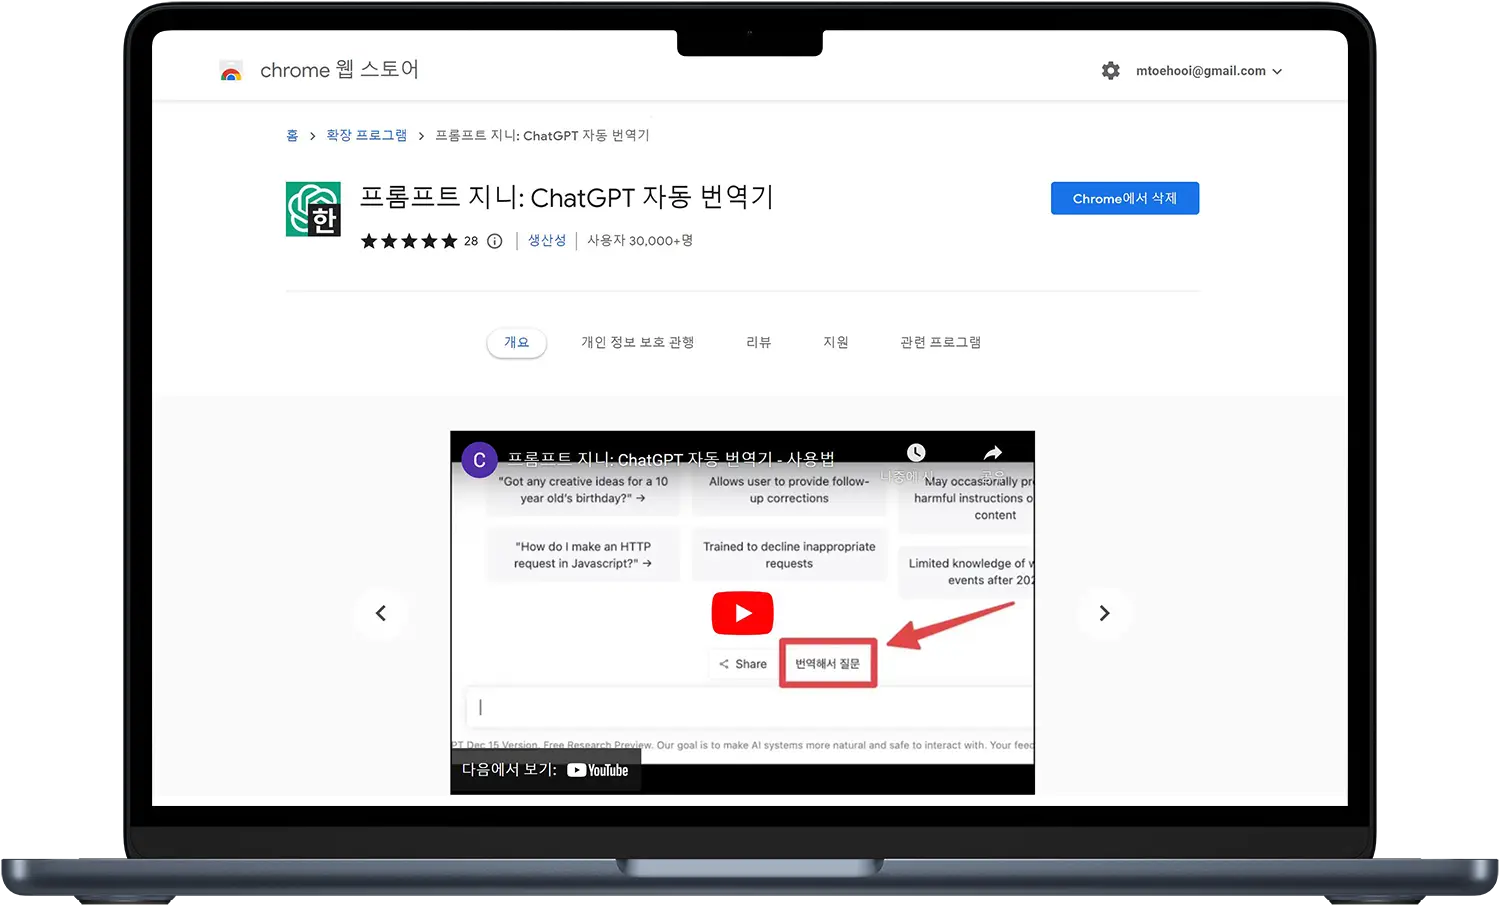
Task: Click the rating info icon beside 28
Action: pyautogui.click(x=494, y=241)
